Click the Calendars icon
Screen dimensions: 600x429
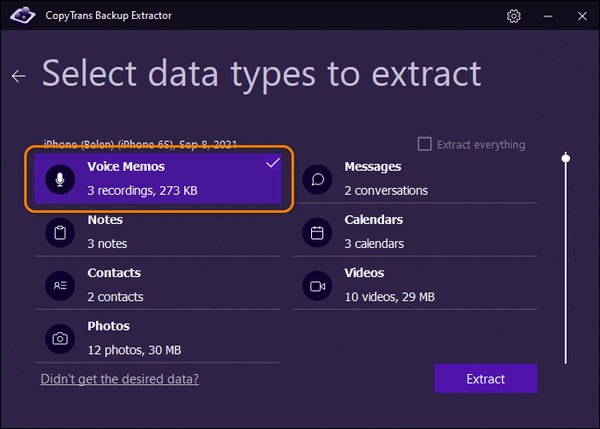coord(317,232)
